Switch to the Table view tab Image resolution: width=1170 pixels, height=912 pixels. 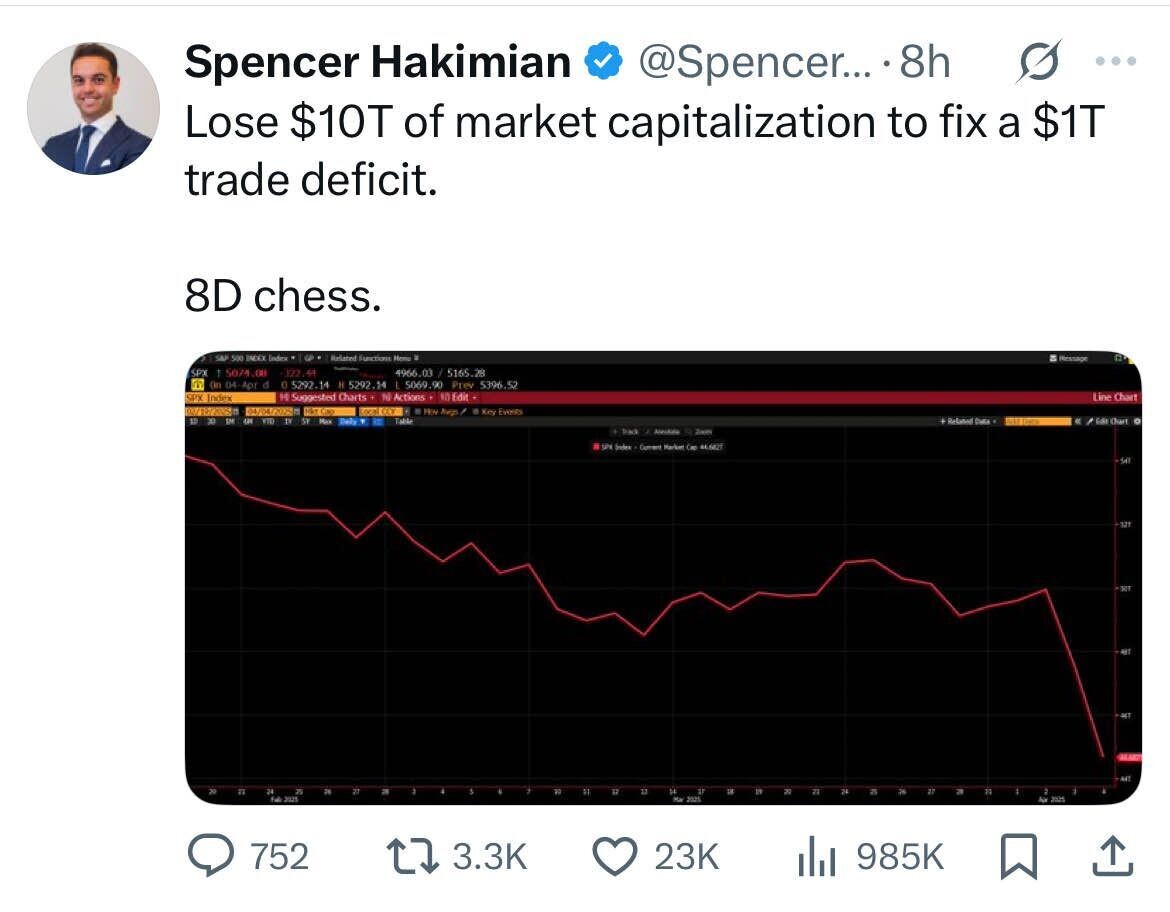tap(403, 421)
